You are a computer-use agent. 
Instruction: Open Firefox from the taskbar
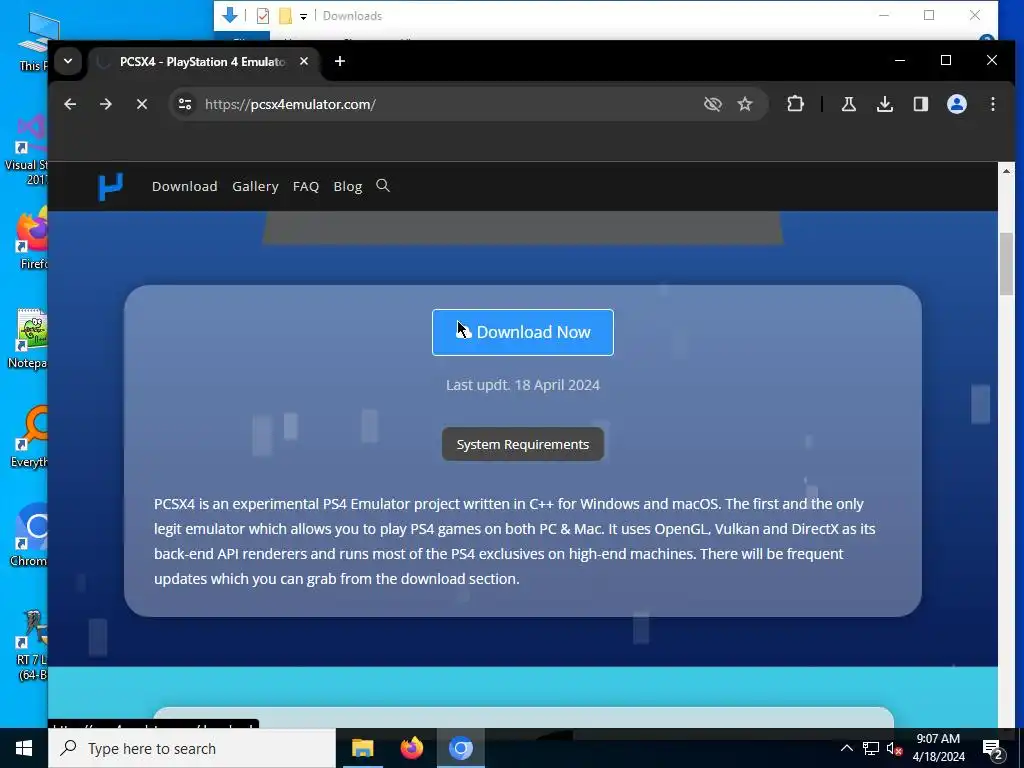[411, 748]
